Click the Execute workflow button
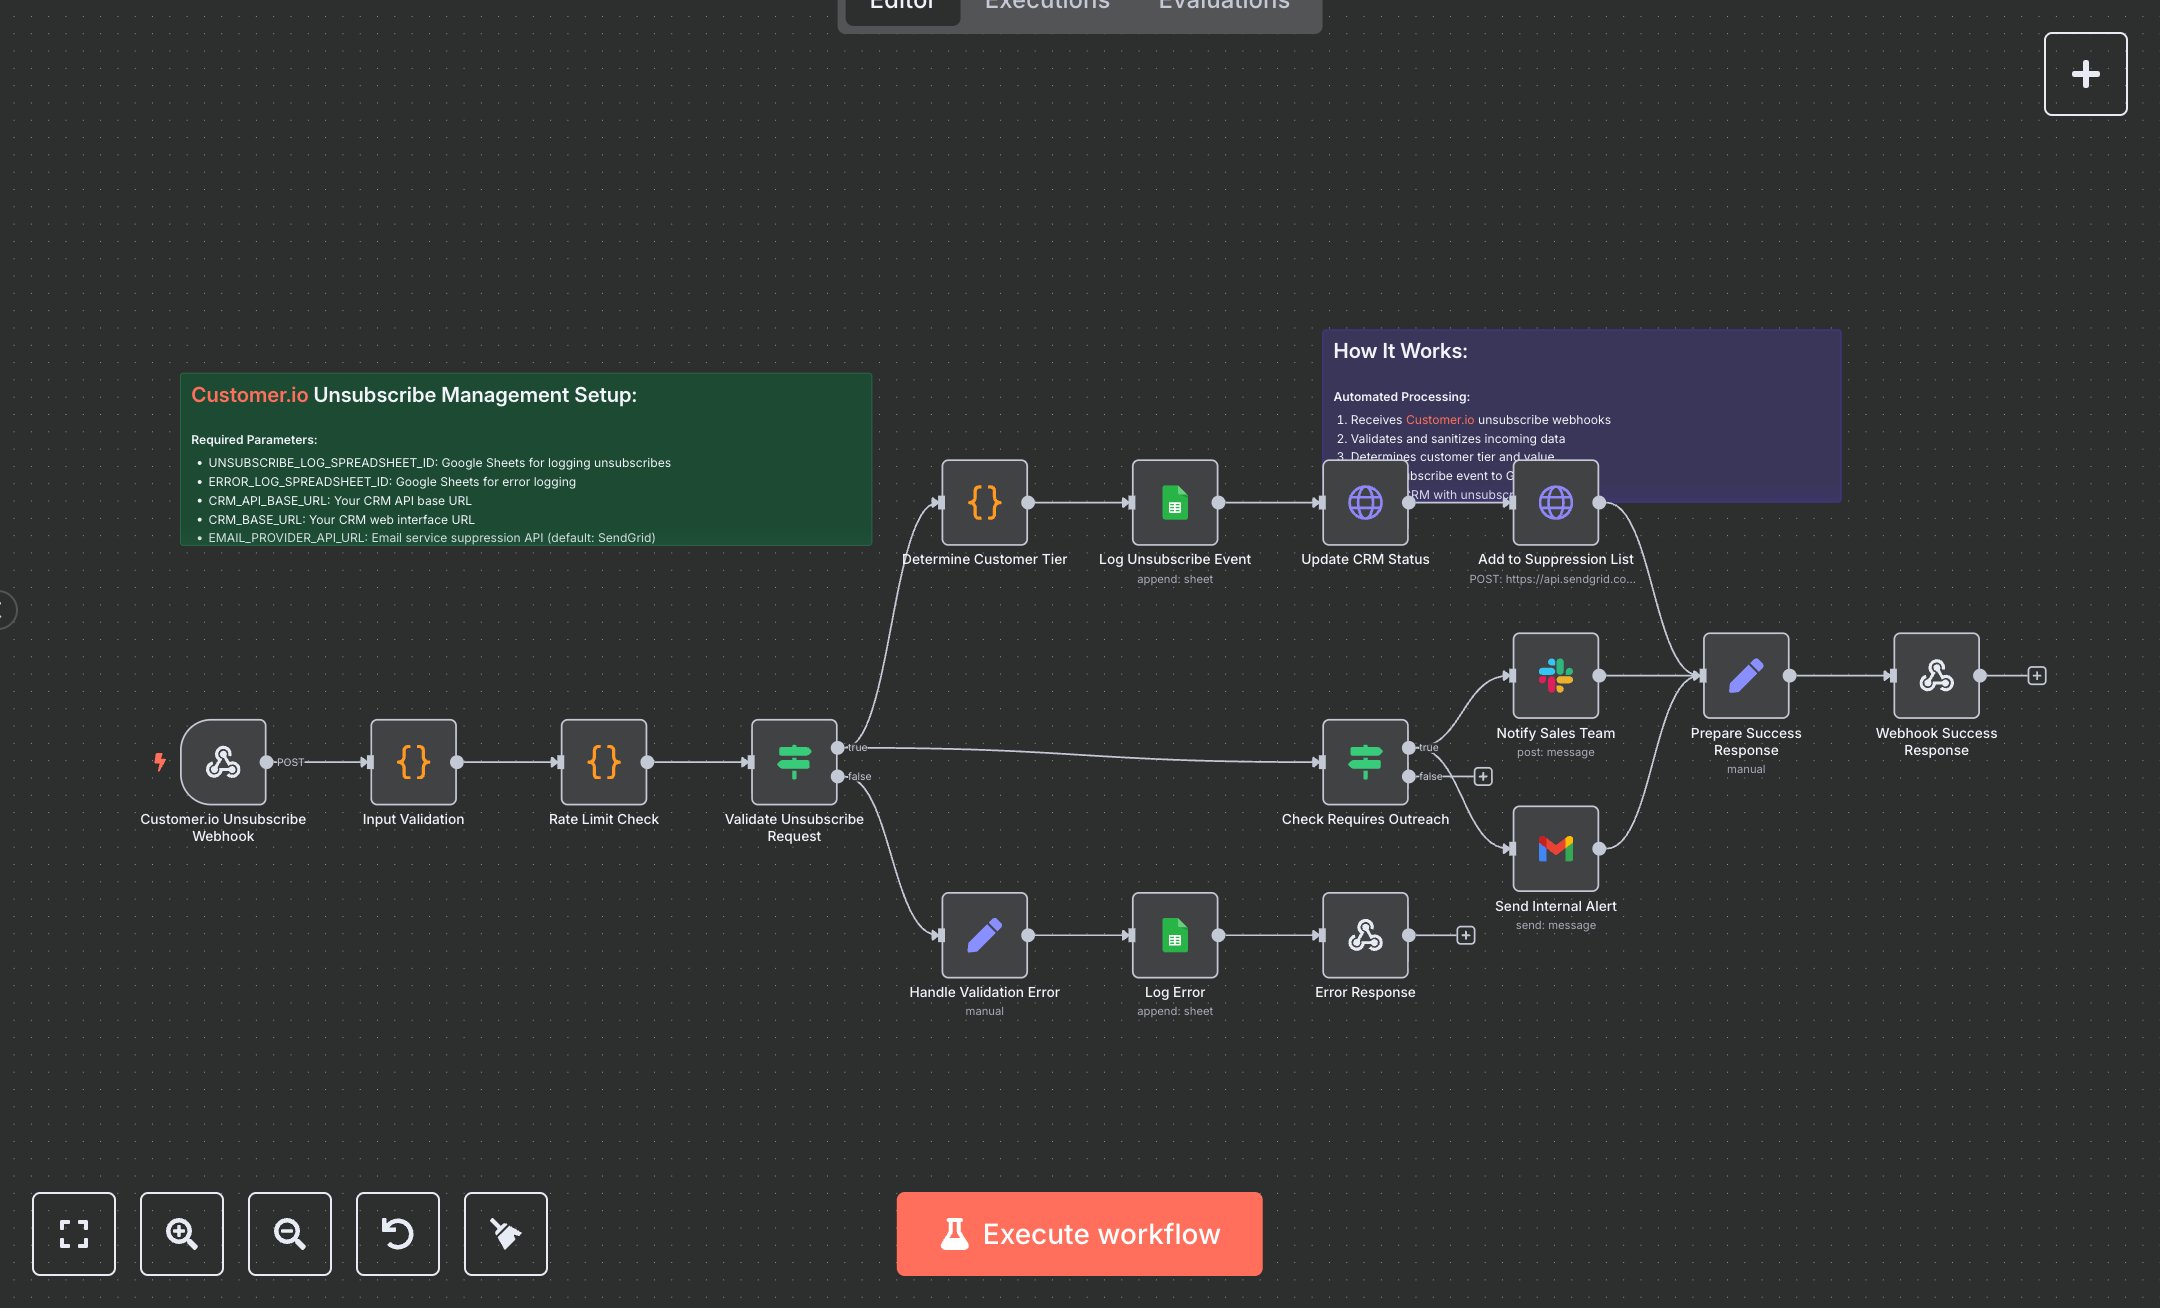The height and width of the screenshot is (1308, 2160). 1079,1234
